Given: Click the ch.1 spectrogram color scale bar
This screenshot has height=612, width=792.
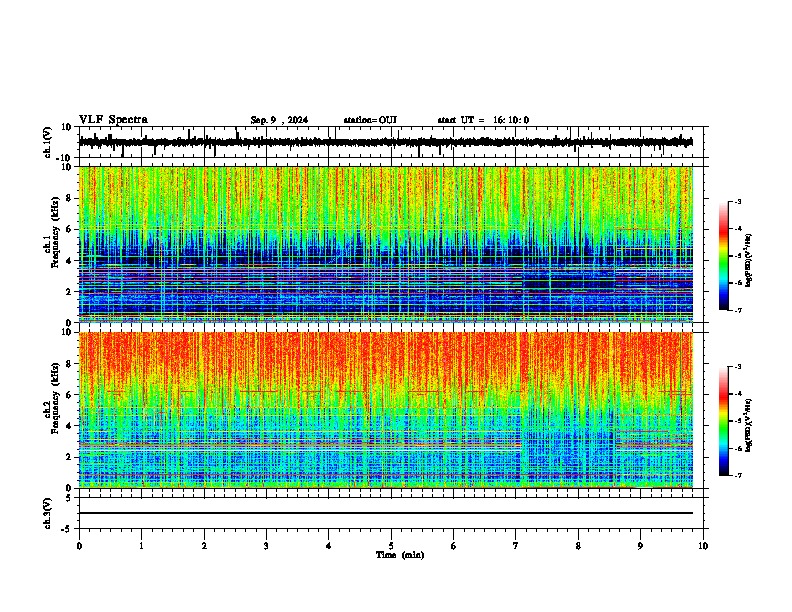Looking at the screenshot, I should [723, 256].
